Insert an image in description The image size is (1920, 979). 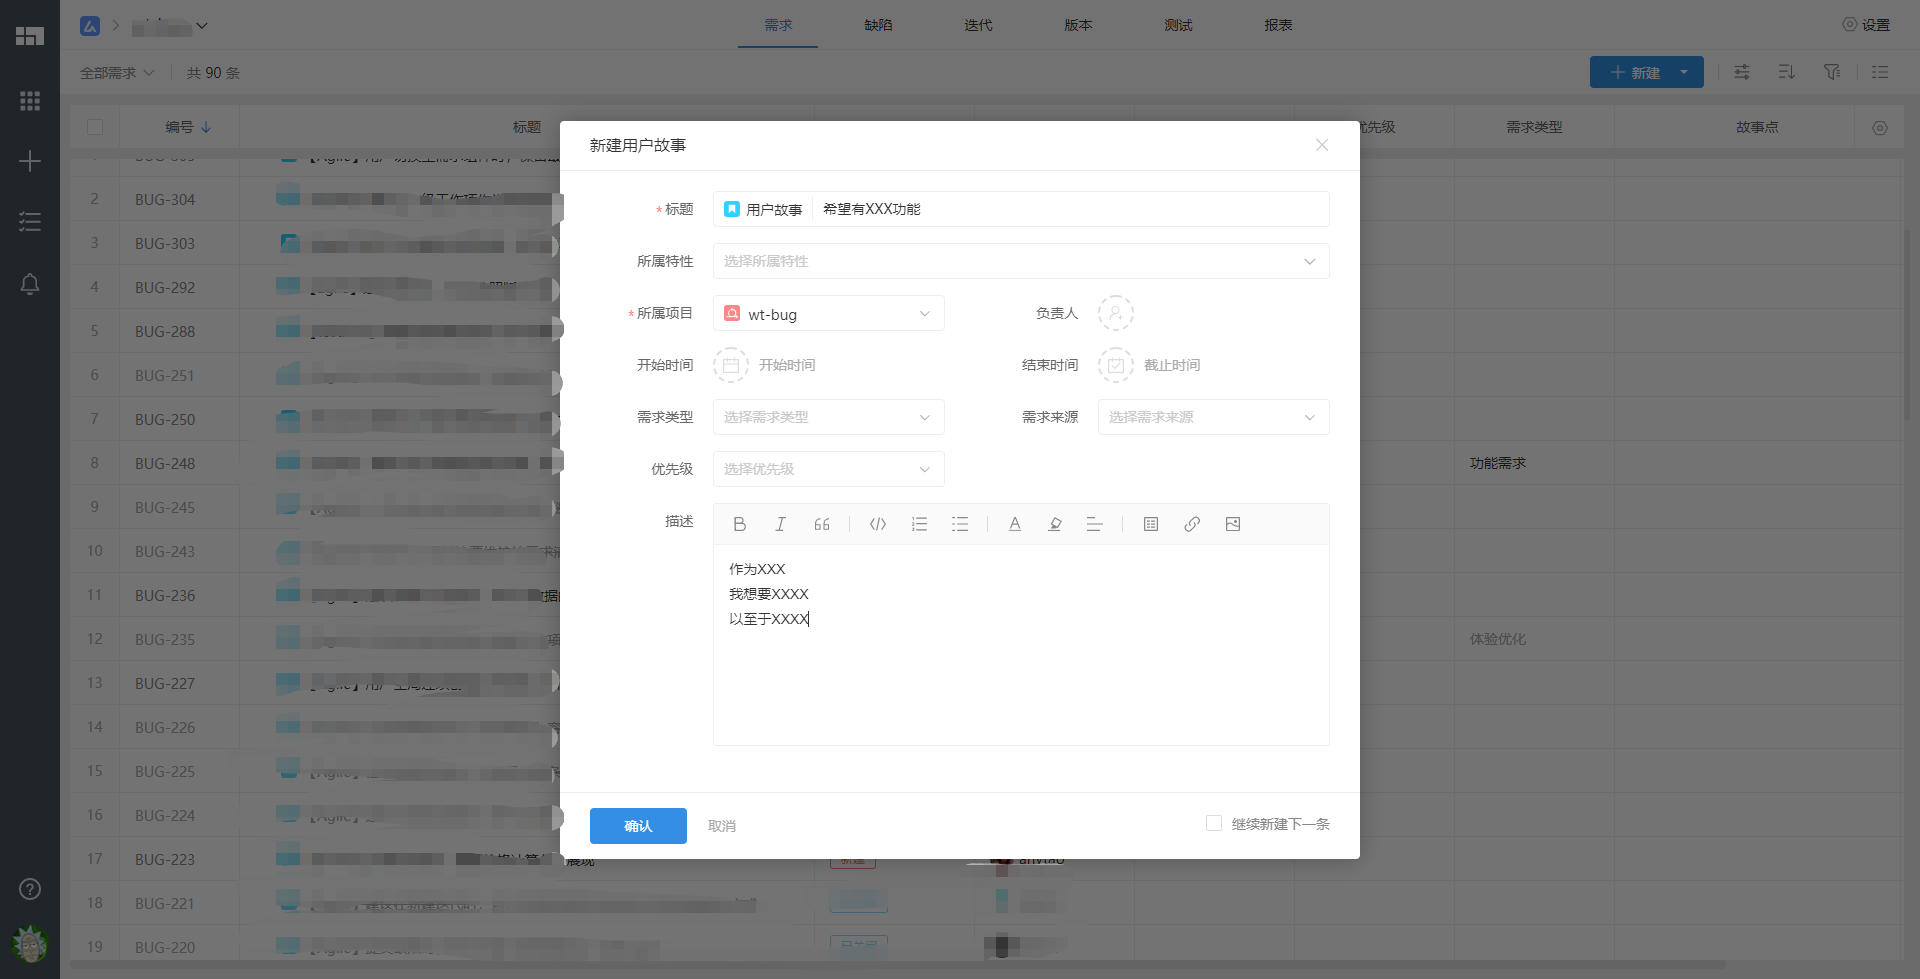[1233, 524]
